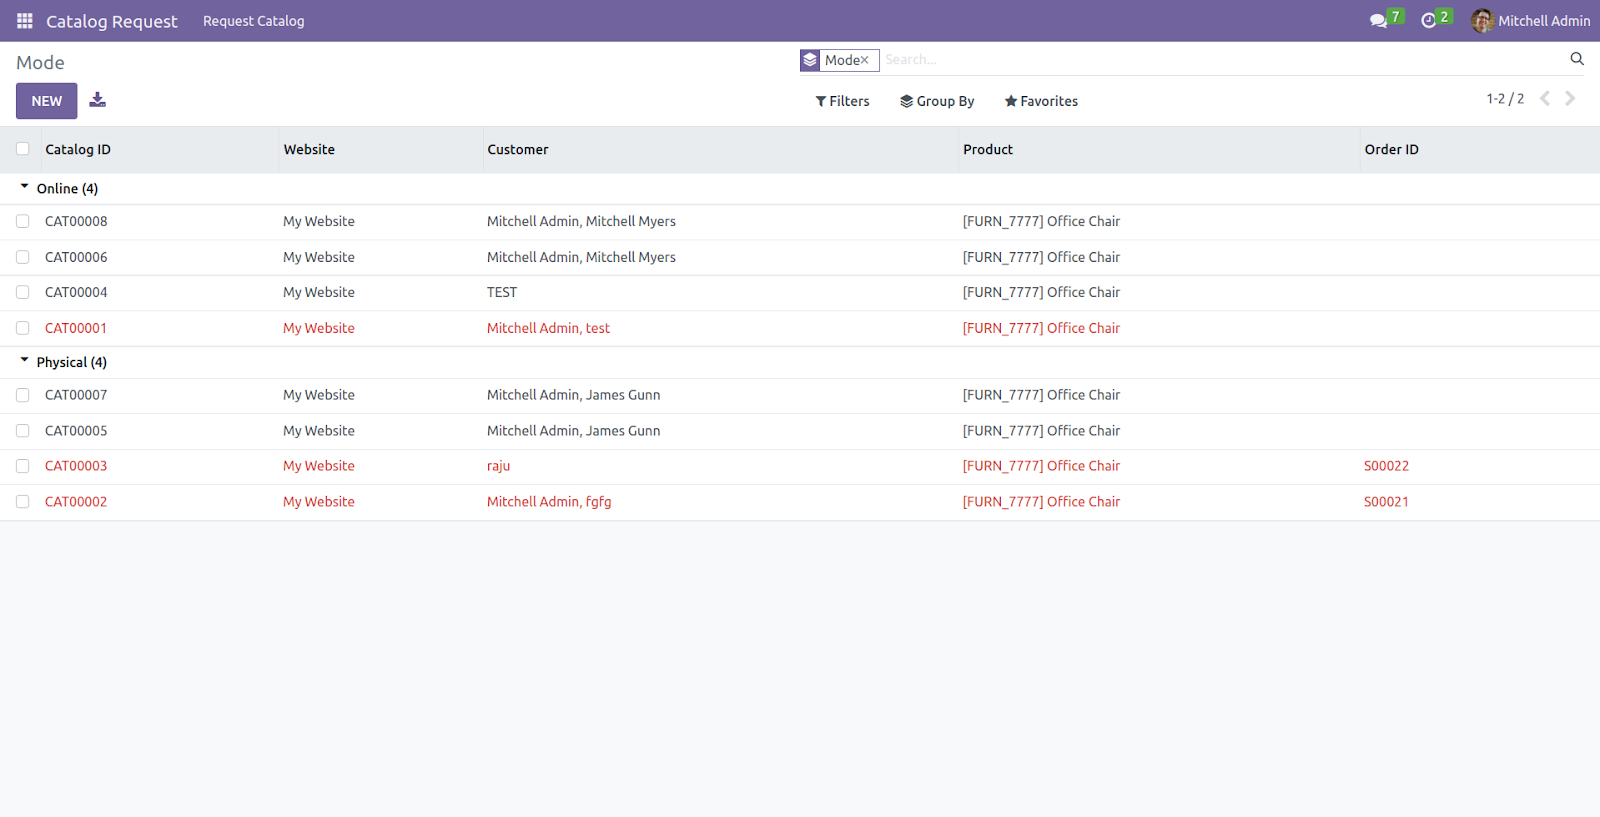Tick the checkbox for CAT00003

(x=23, y=466)
